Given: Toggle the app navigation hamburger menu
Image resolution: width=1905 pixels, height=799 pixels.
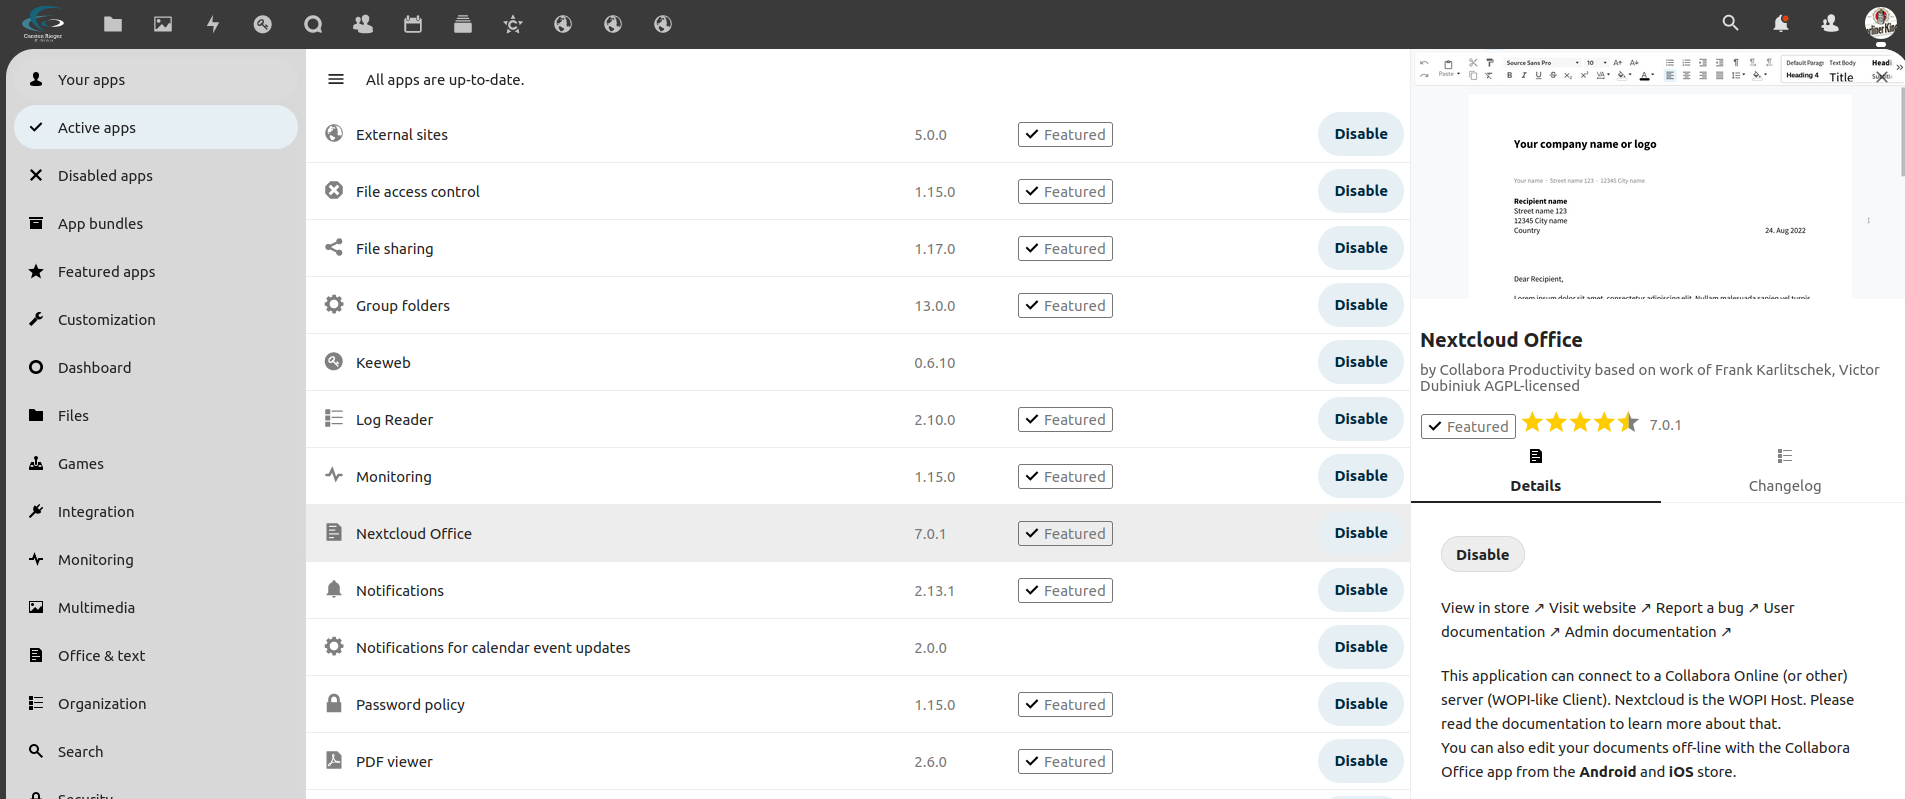Looking at the screenshot, I should click(336, 79).
